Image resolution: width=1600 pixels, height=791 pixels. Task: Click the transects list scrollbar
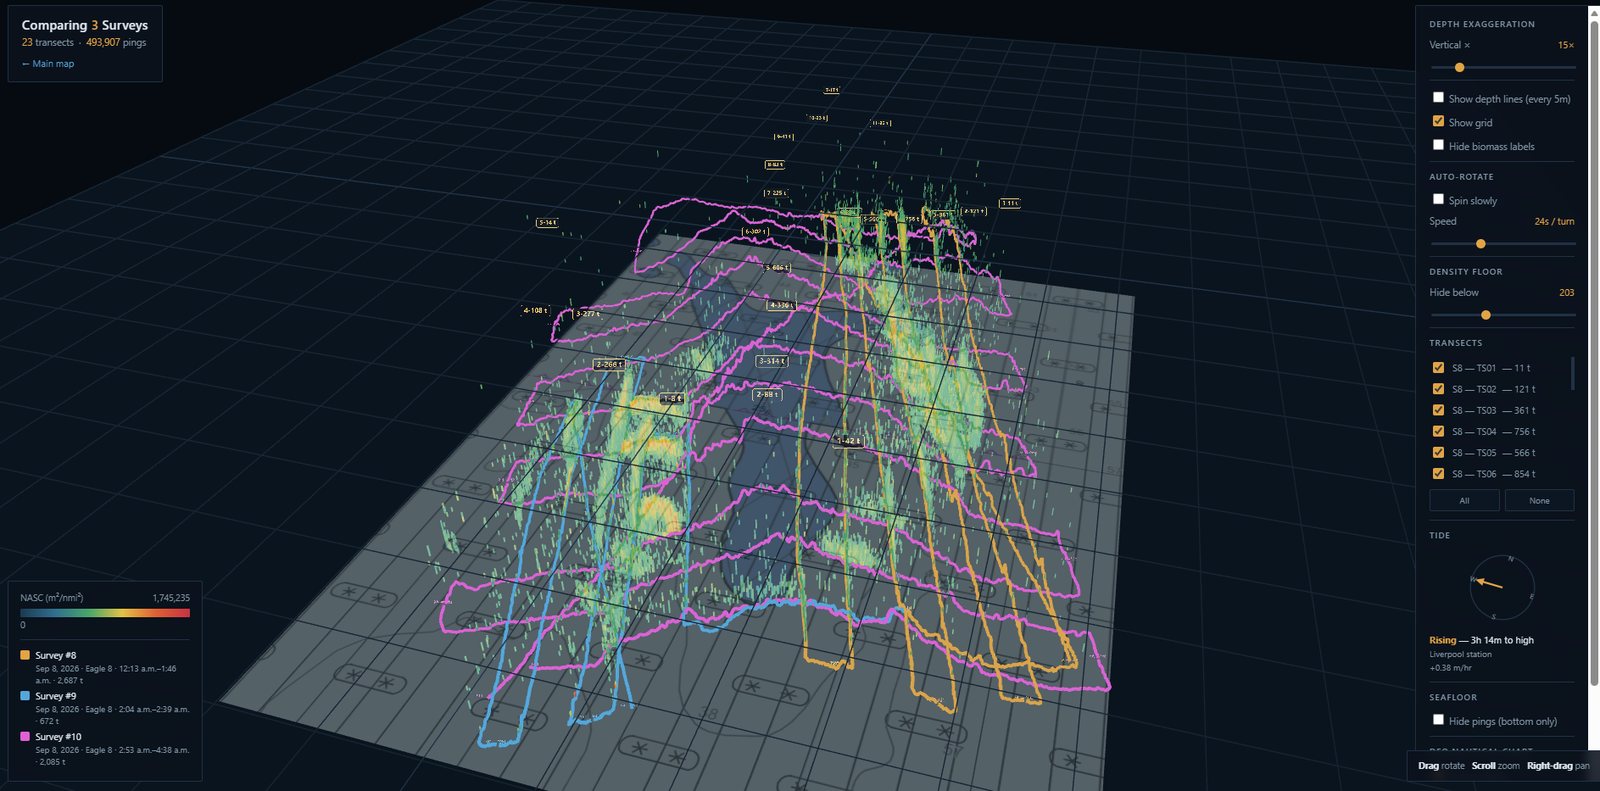1573,373
